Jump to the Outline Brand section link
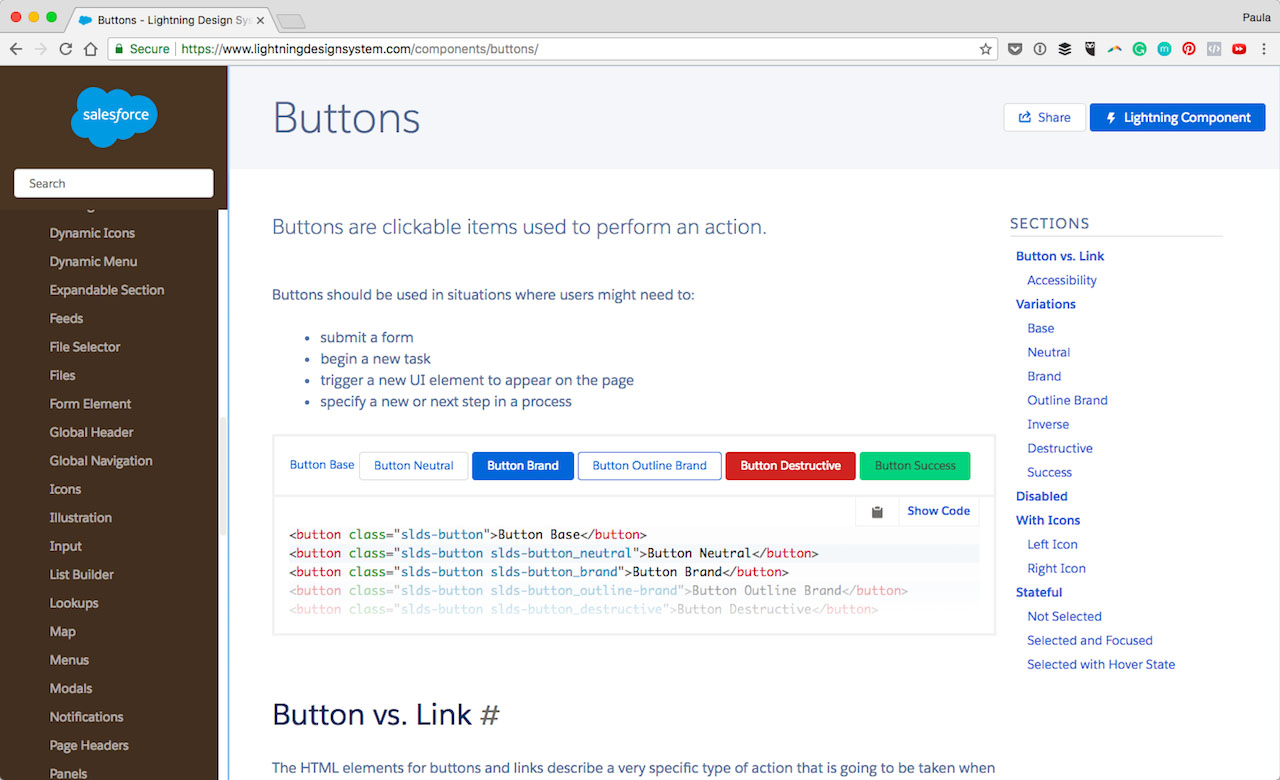The height and width of the screenshot is (780, 1280). (x=1067, y=400)
